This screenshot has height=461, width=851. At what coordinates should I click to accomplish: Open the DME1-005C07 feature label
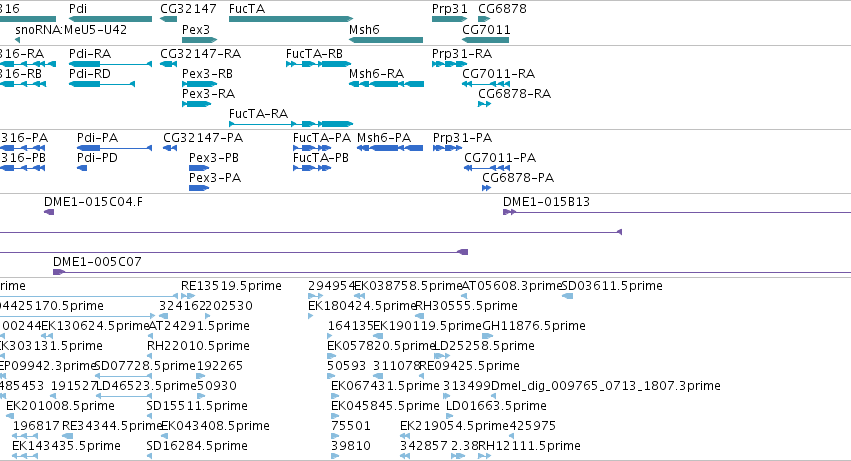(97, 262)
